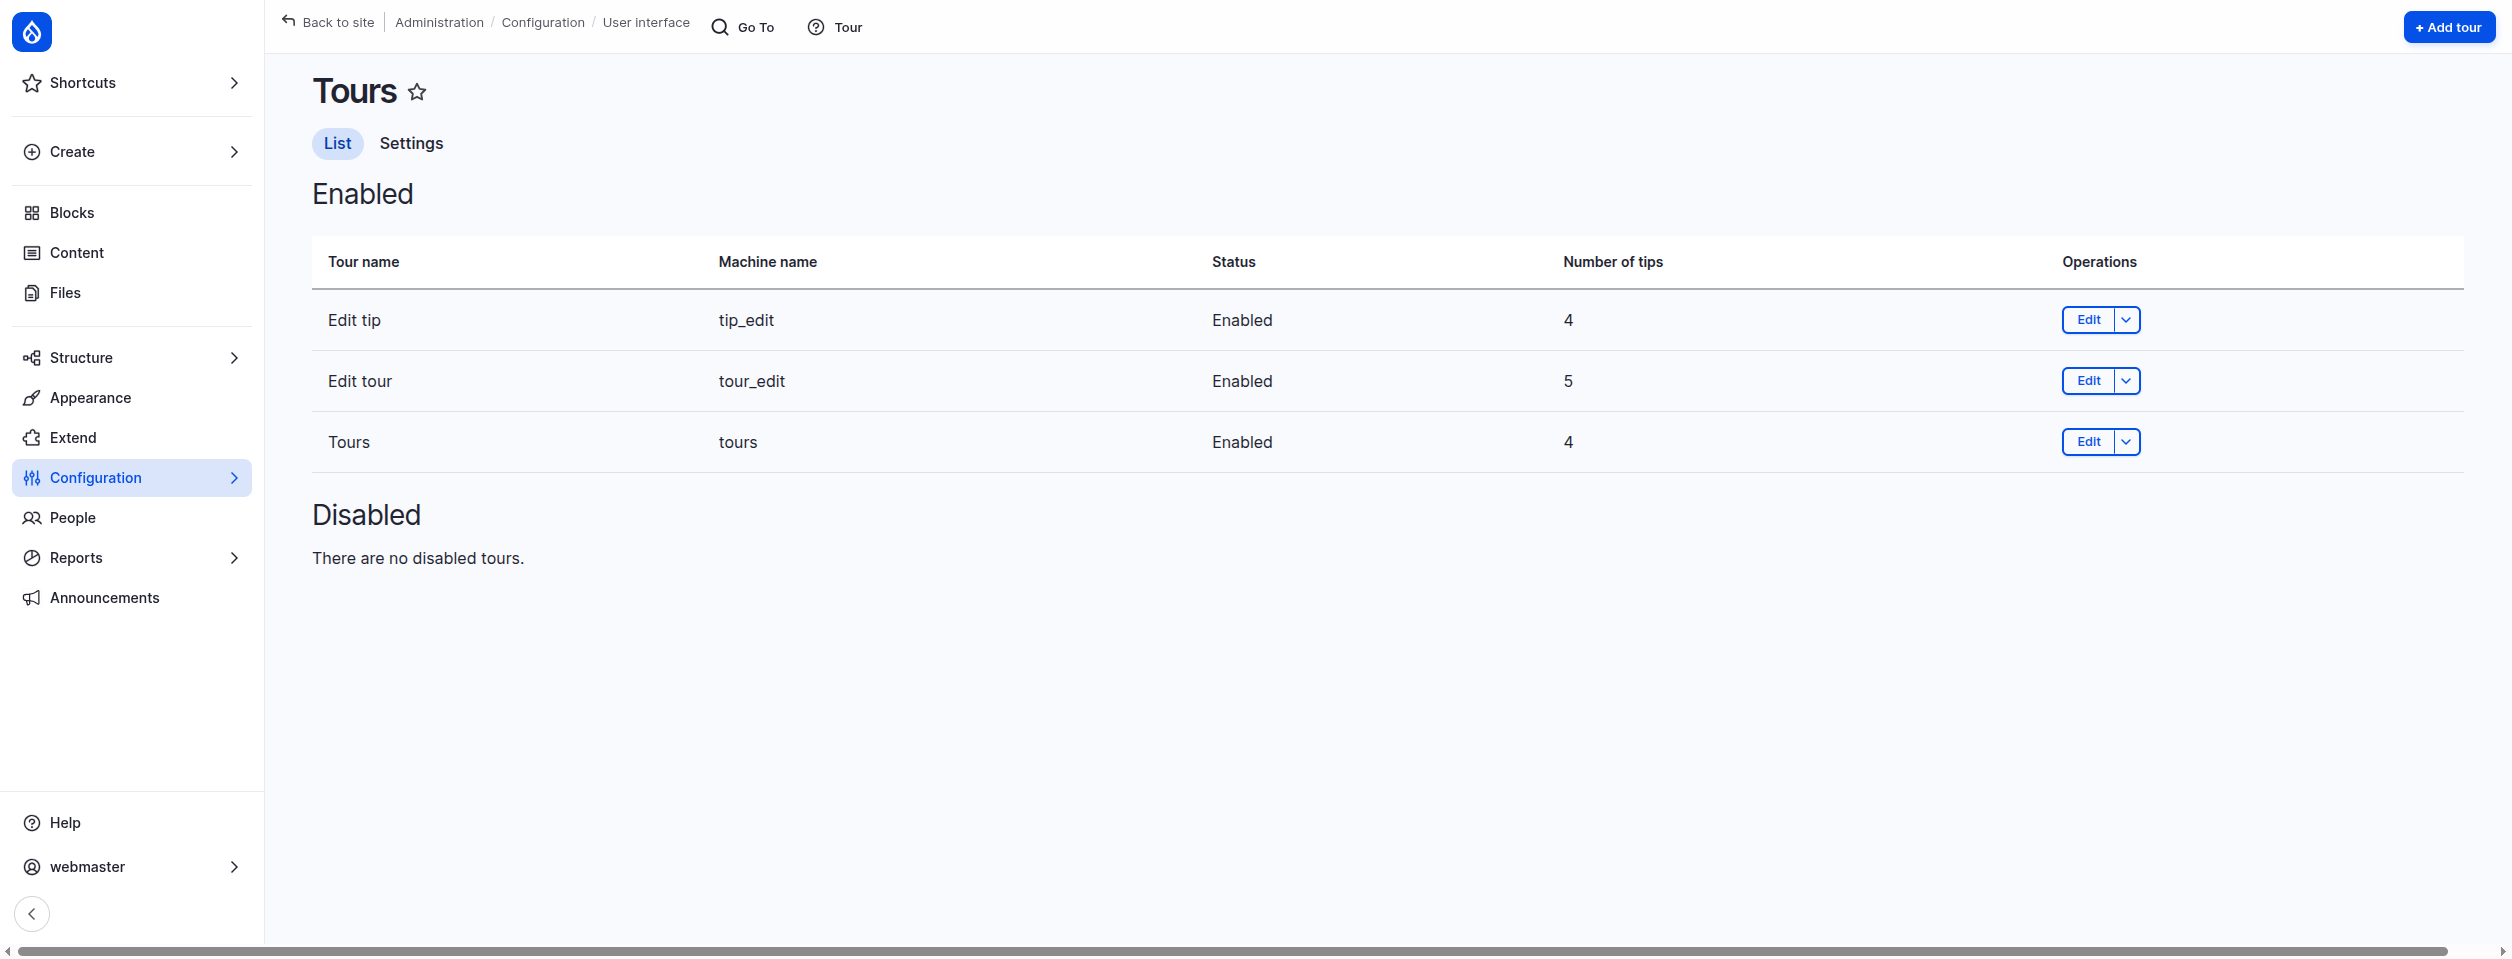Click the scrollbar right arrow
The width and height of the screenshot is (2512, 959).
pyautogui.click(x=2503, y=951)
